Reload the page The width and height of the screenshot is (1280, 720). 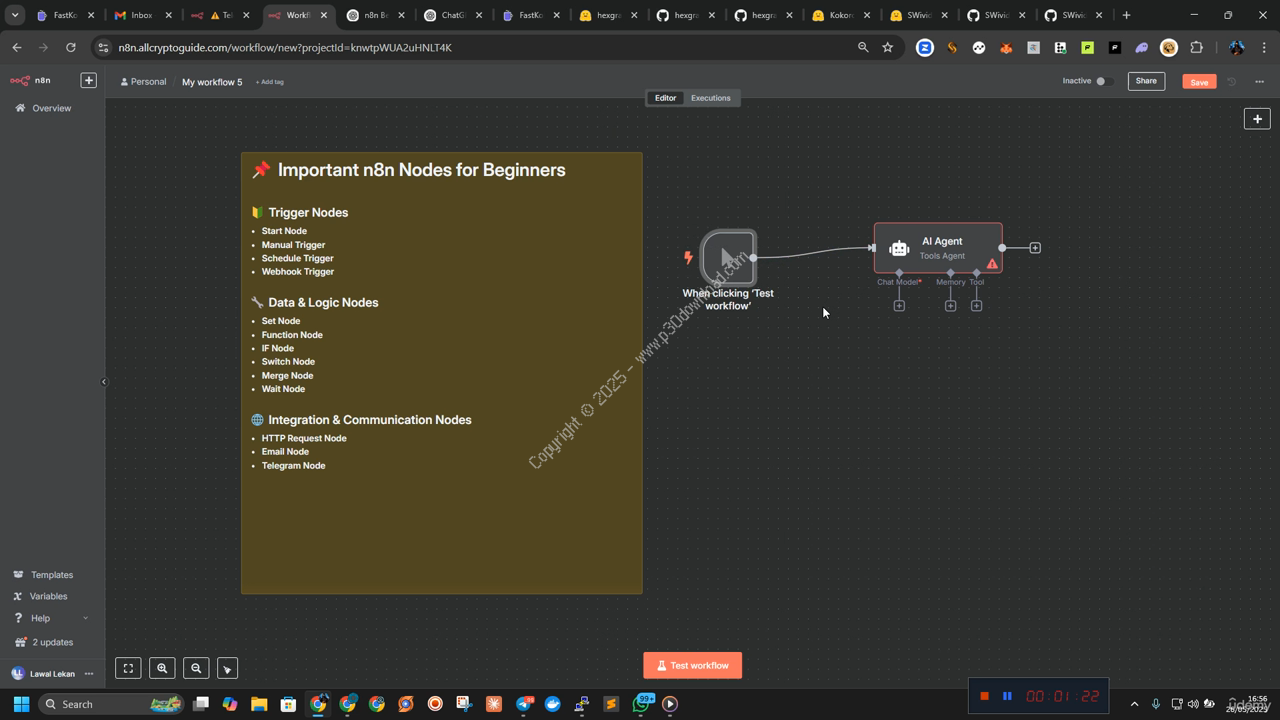pyautogui.click(x=70, y=47)
